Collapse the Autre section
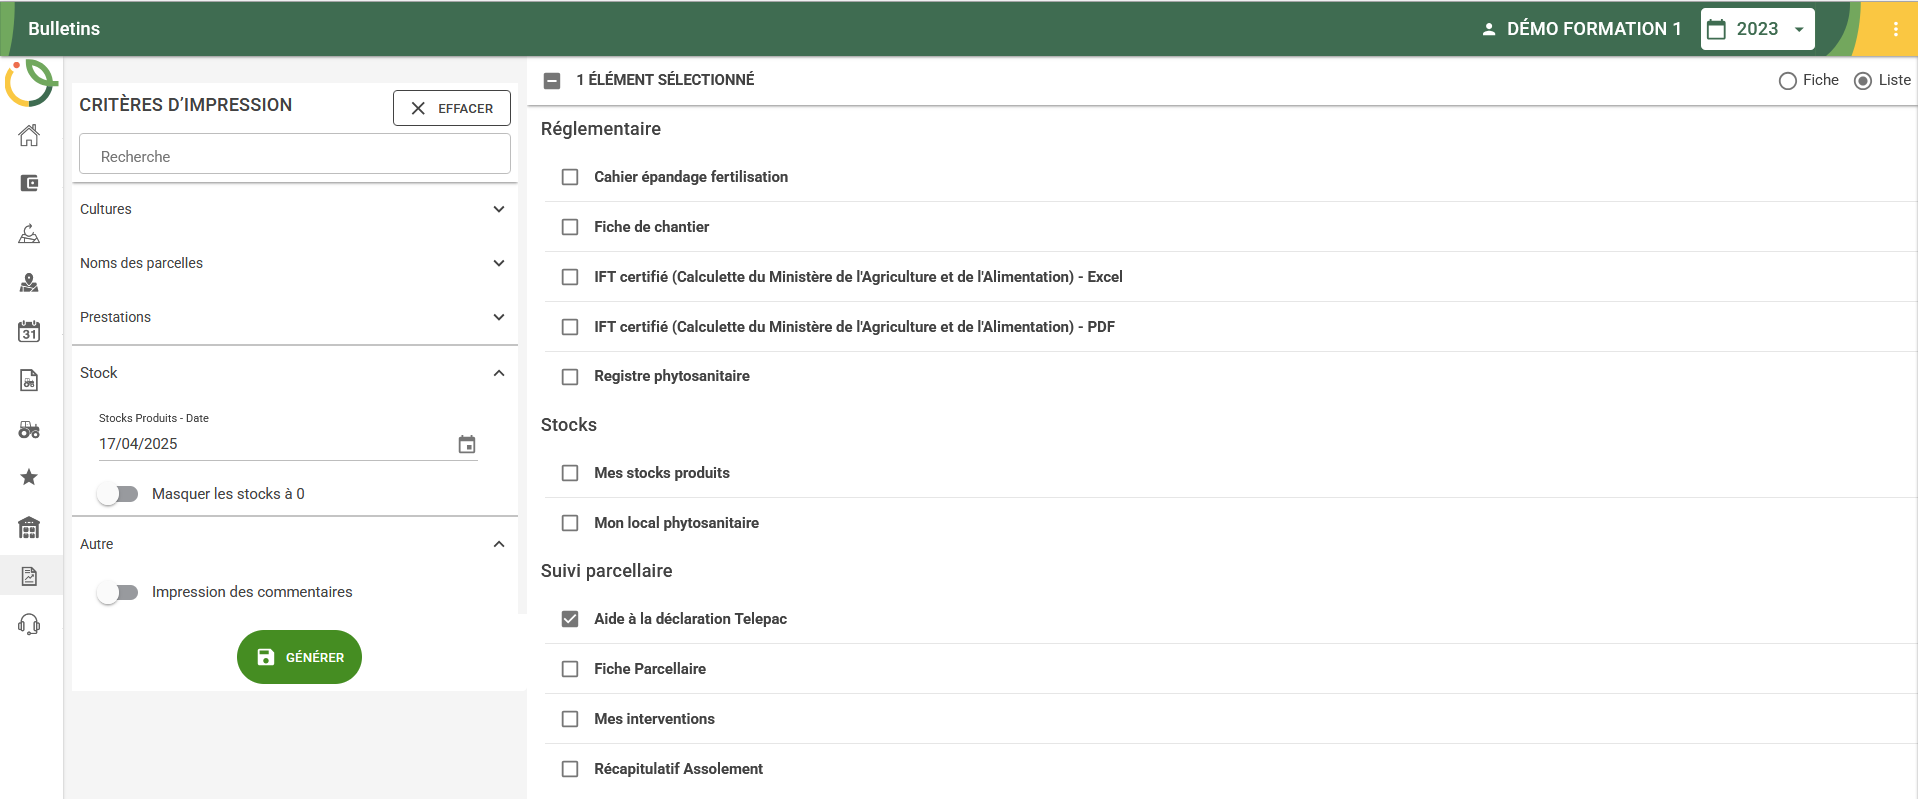 point(295,544)
